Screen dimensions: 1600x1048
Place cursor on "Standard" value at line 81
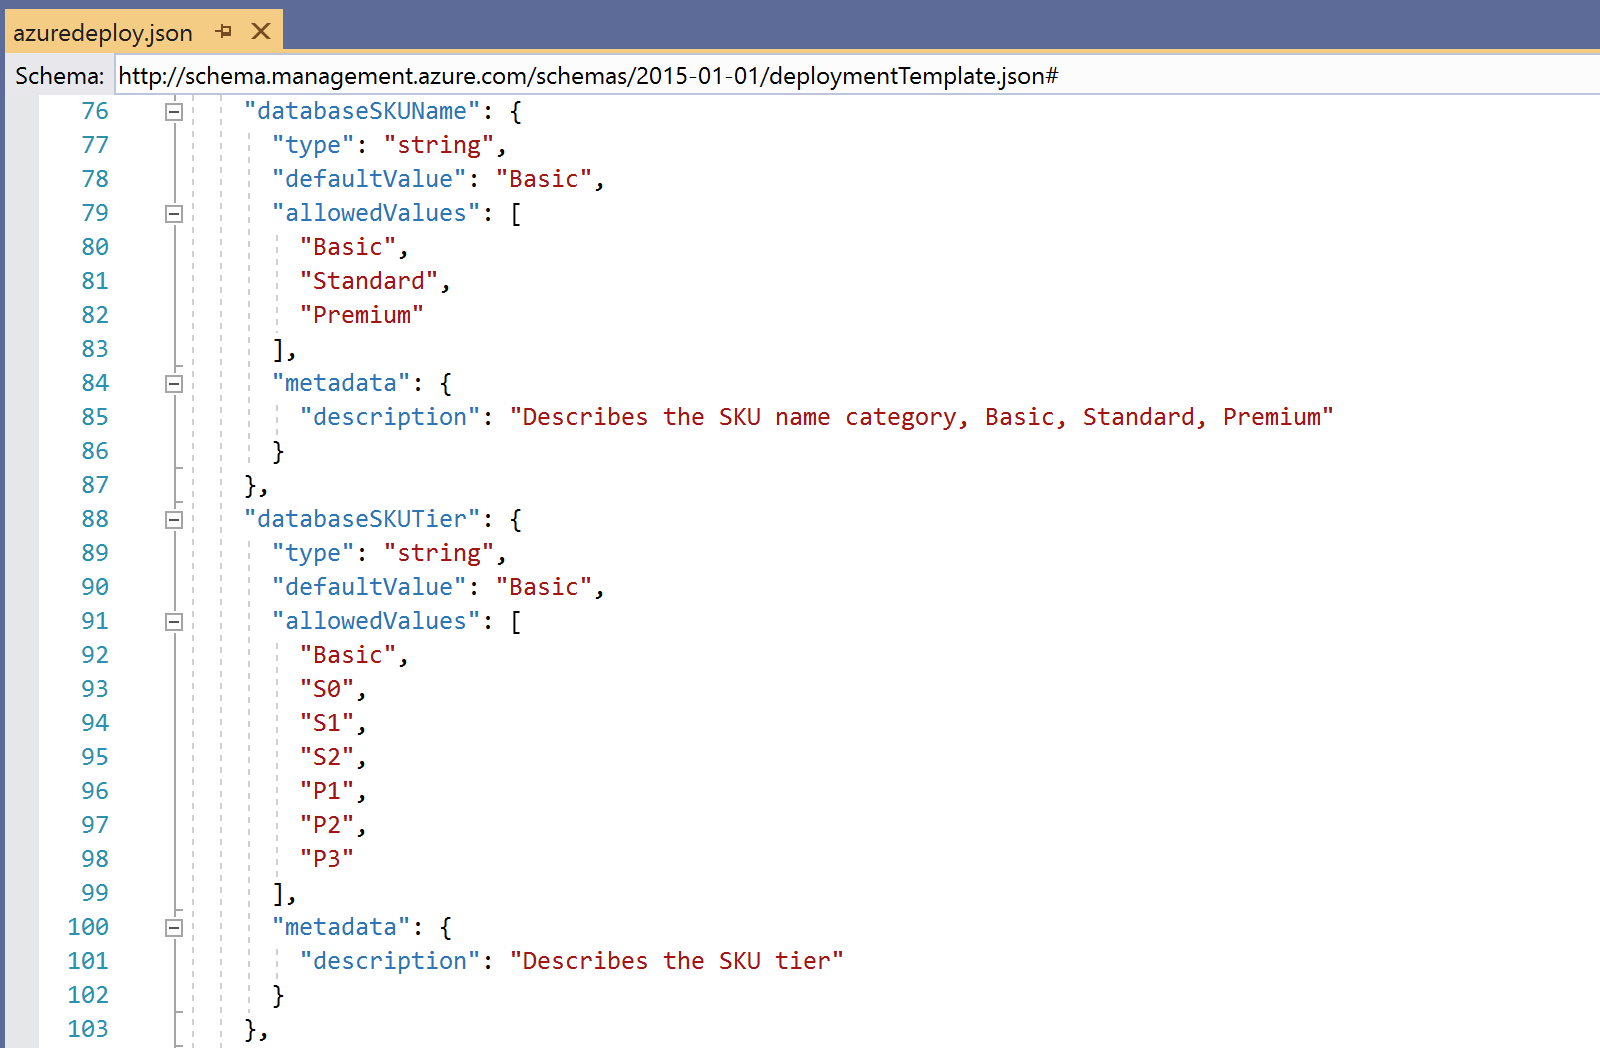point(368,281)
